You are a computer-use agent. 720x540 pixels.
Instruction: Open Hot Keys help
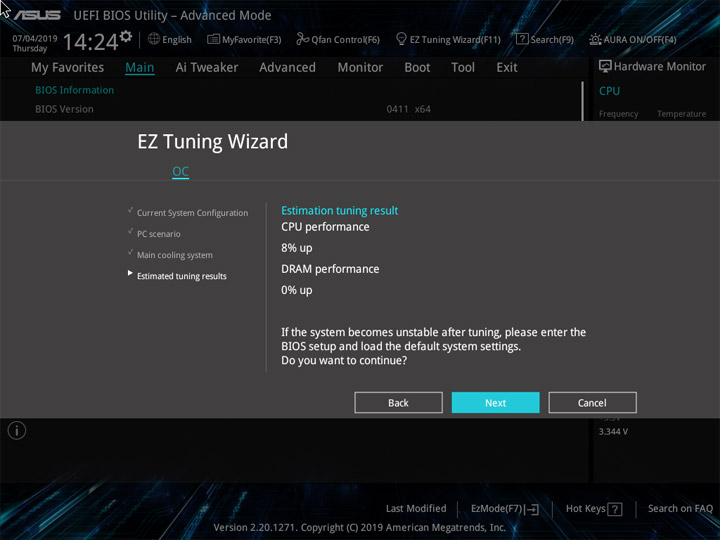pyautogui.click(x=594, y=509)
